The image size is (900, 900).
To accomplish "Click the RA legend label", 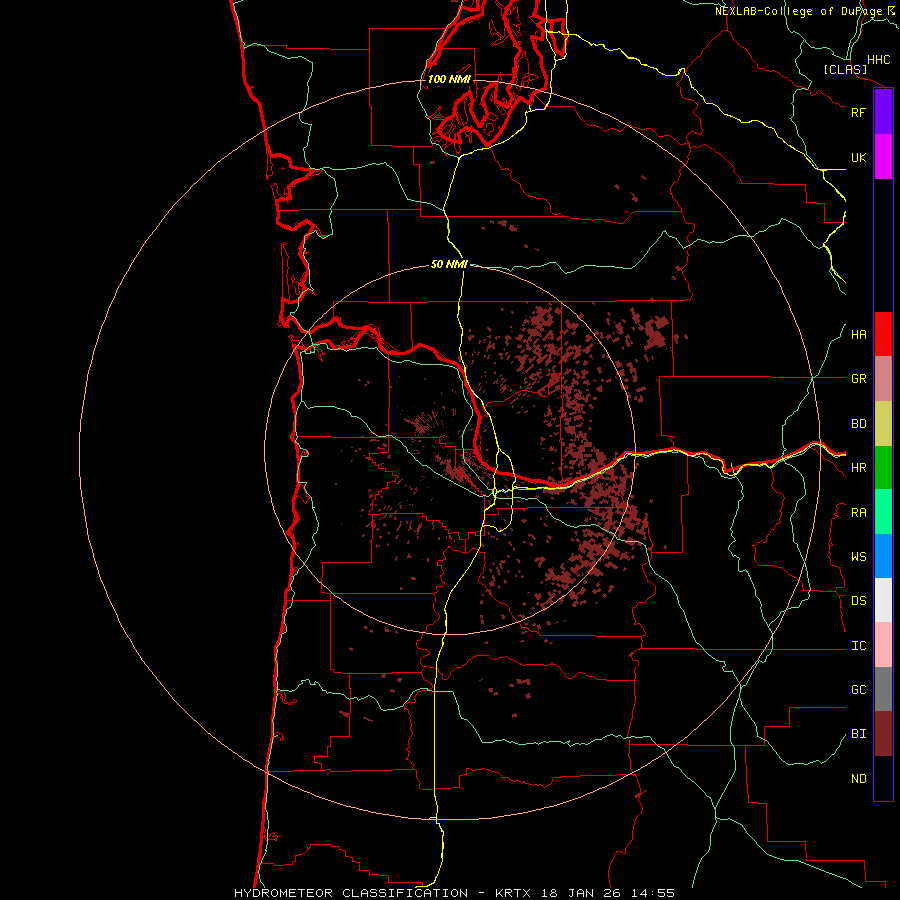I will [x=858, y=513].
